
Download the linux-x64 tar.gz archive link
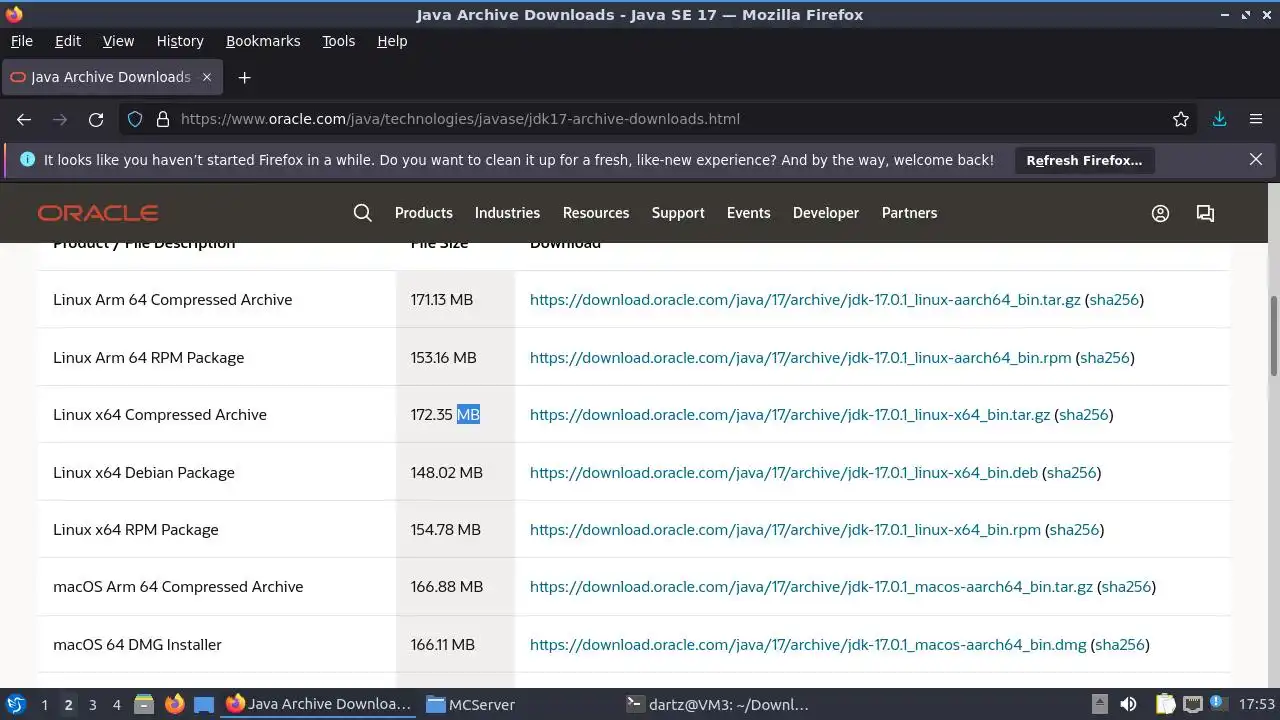point(790,415)
